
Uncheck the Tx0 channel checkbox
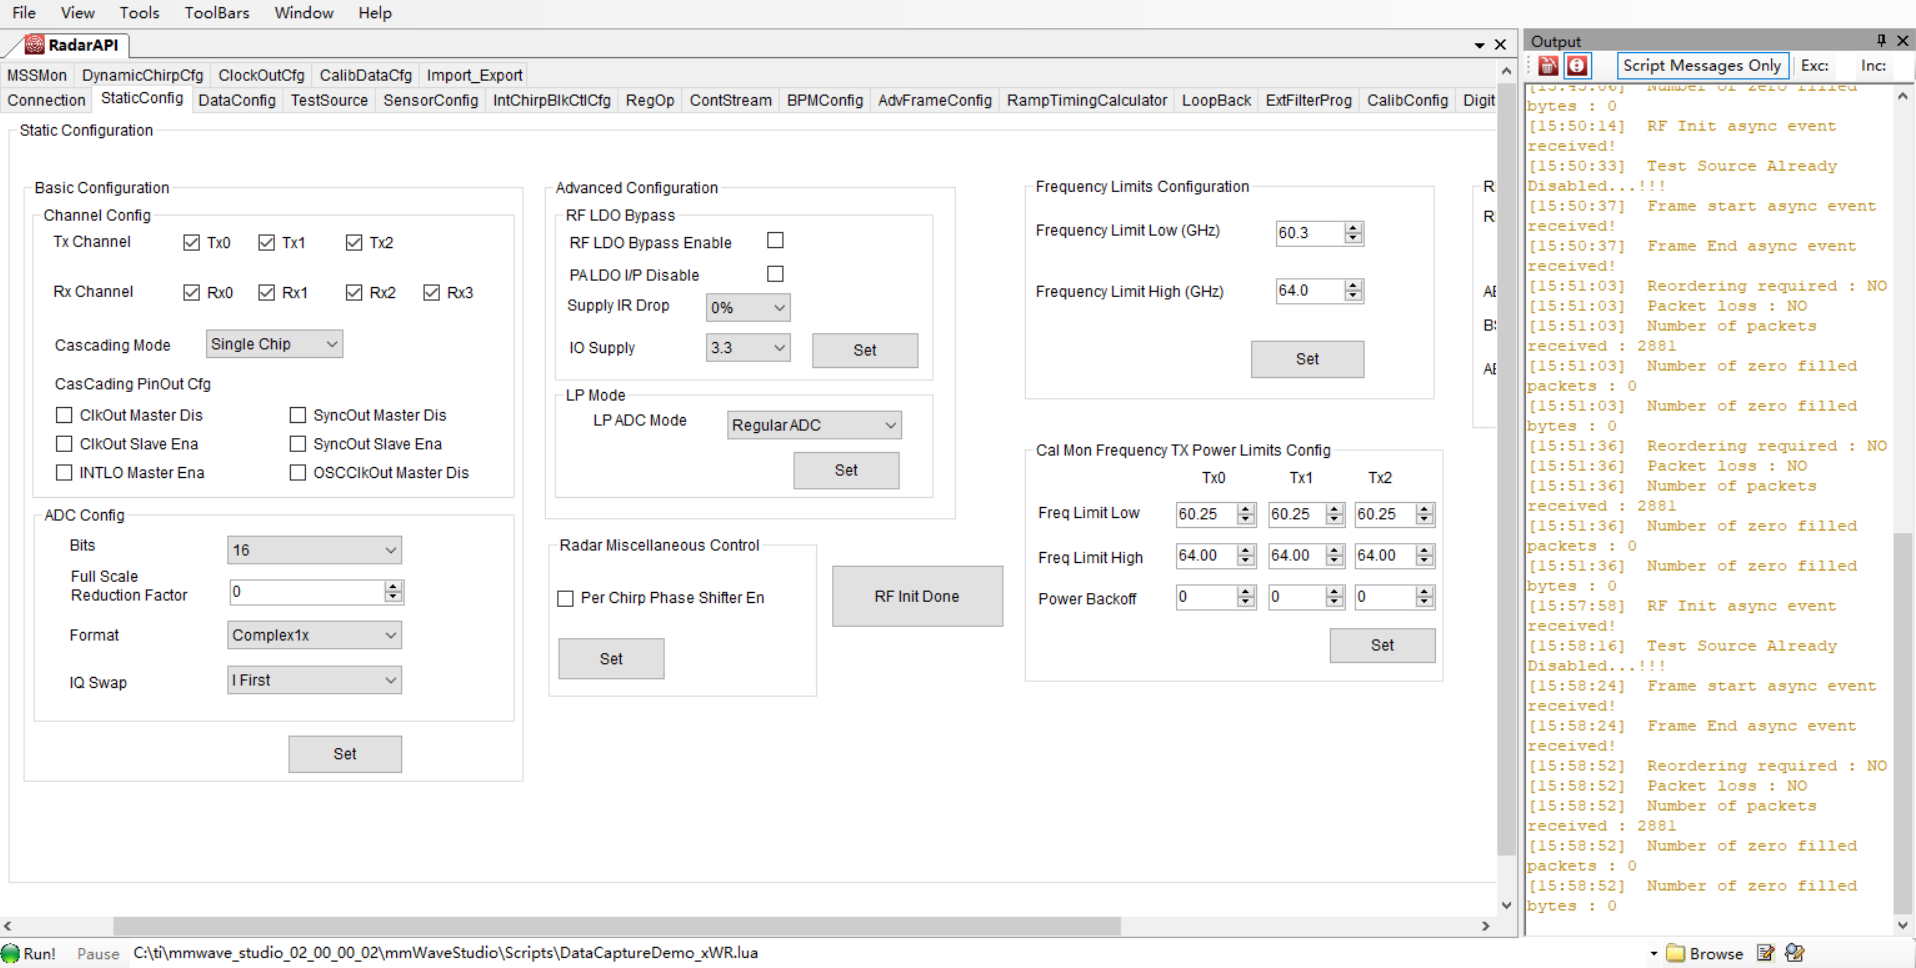[192, 243]
